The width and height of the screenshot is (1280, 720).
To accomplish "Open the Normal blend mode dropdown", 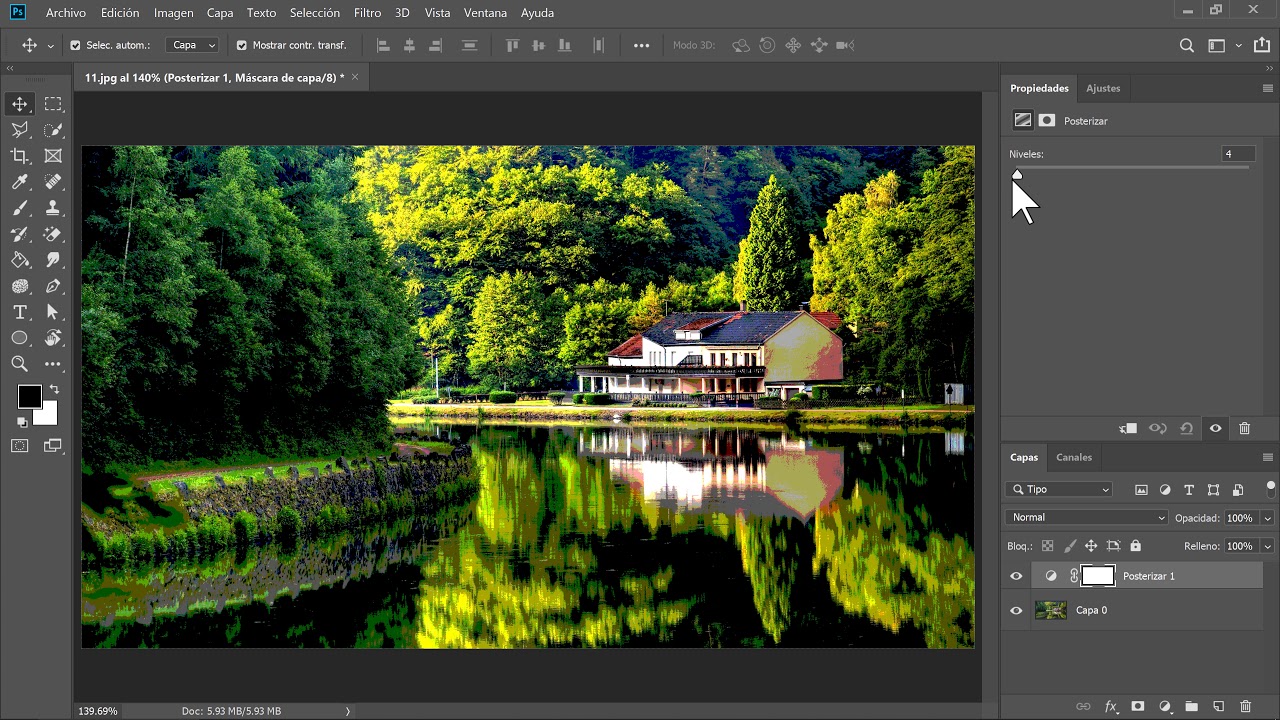I will pos(1087,518).
